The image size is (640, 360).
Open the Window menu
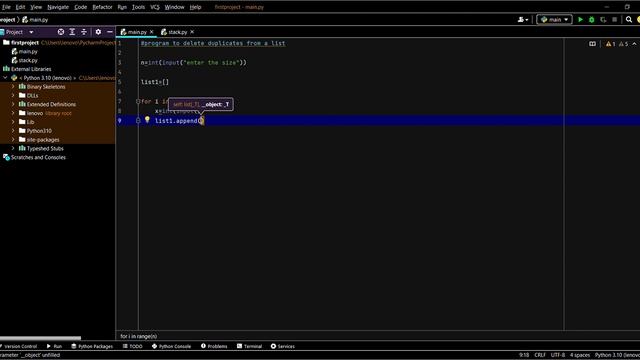coord(174,7)
